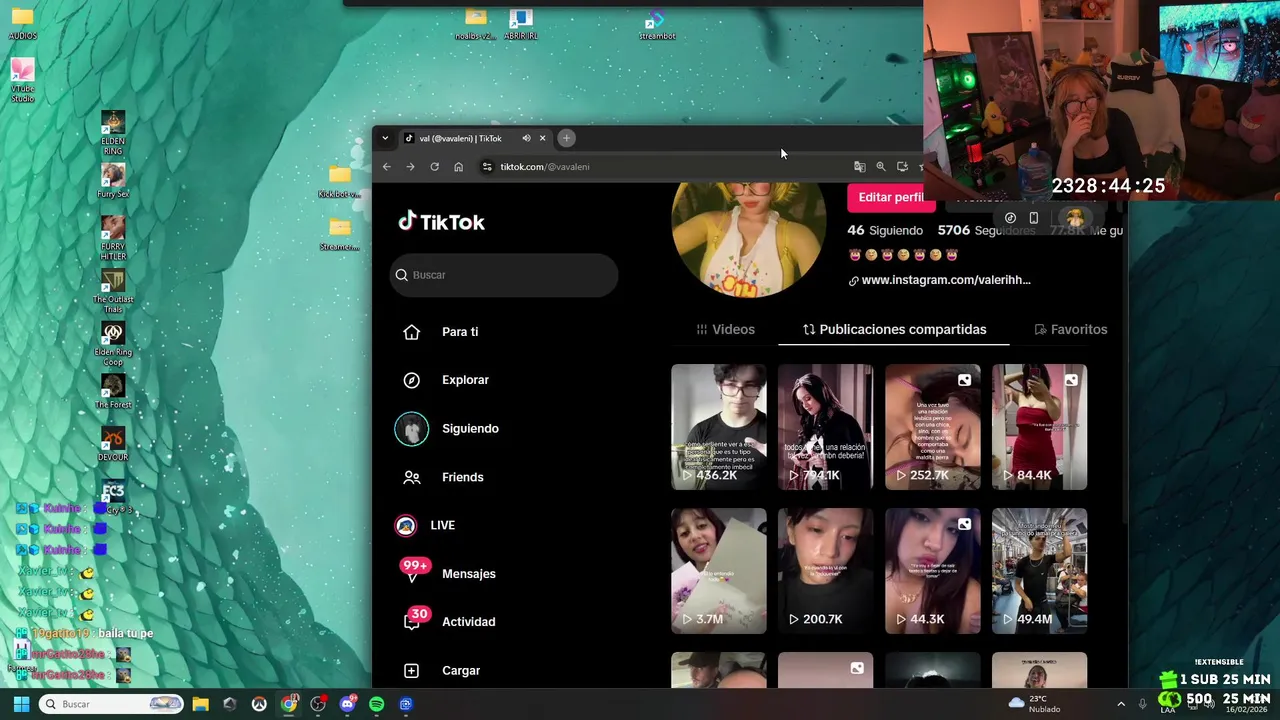
Task: Click the Actividad icon with 30 badge
Action: point(415,619)
